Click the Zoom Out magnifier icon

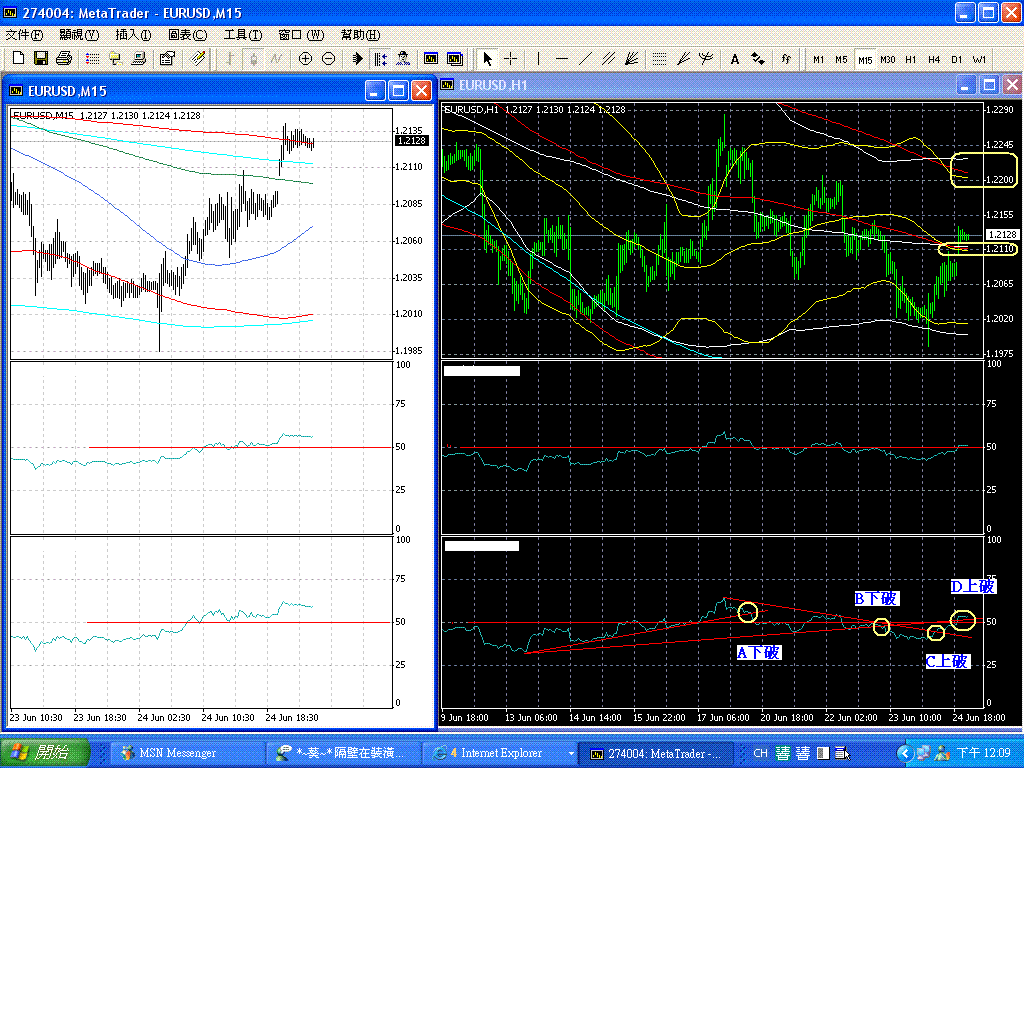tap(328, 58)
